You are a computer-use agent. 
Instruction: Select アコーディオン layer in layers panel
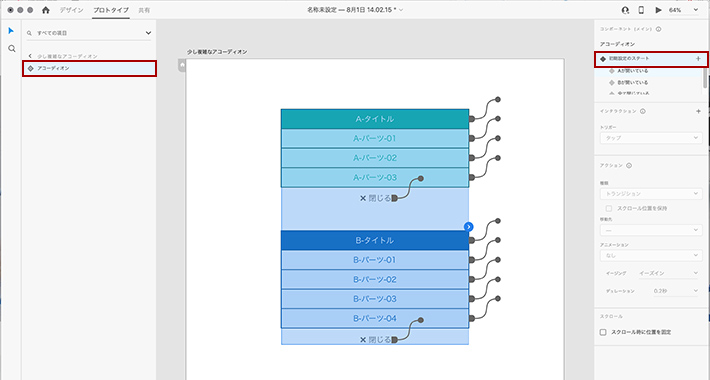pyautogui.click(x=89, y=68)
